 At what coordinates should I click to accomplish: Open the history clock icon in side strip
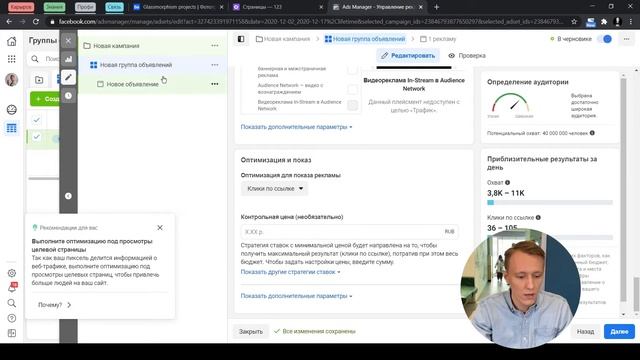(68, 96)
